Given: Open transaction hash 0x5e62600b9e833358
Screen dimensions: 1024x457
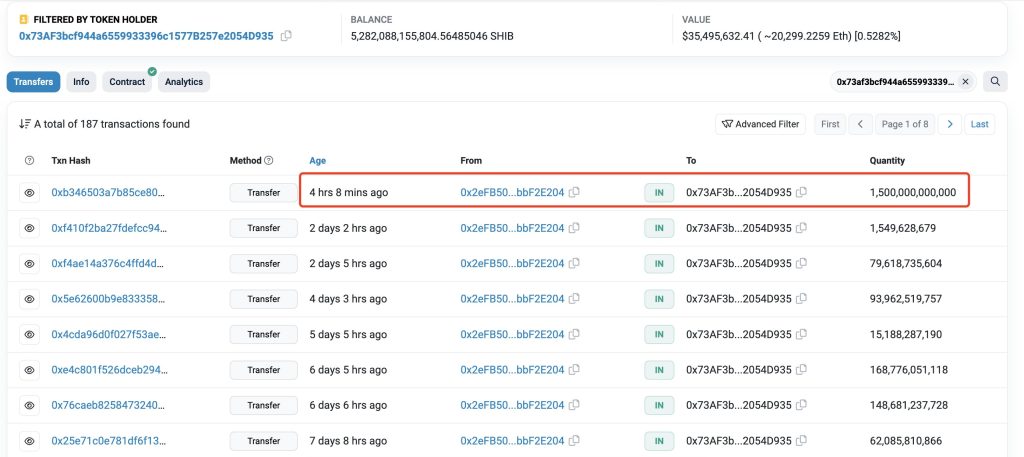Looking at the screenshot, I should click(108, 299).
